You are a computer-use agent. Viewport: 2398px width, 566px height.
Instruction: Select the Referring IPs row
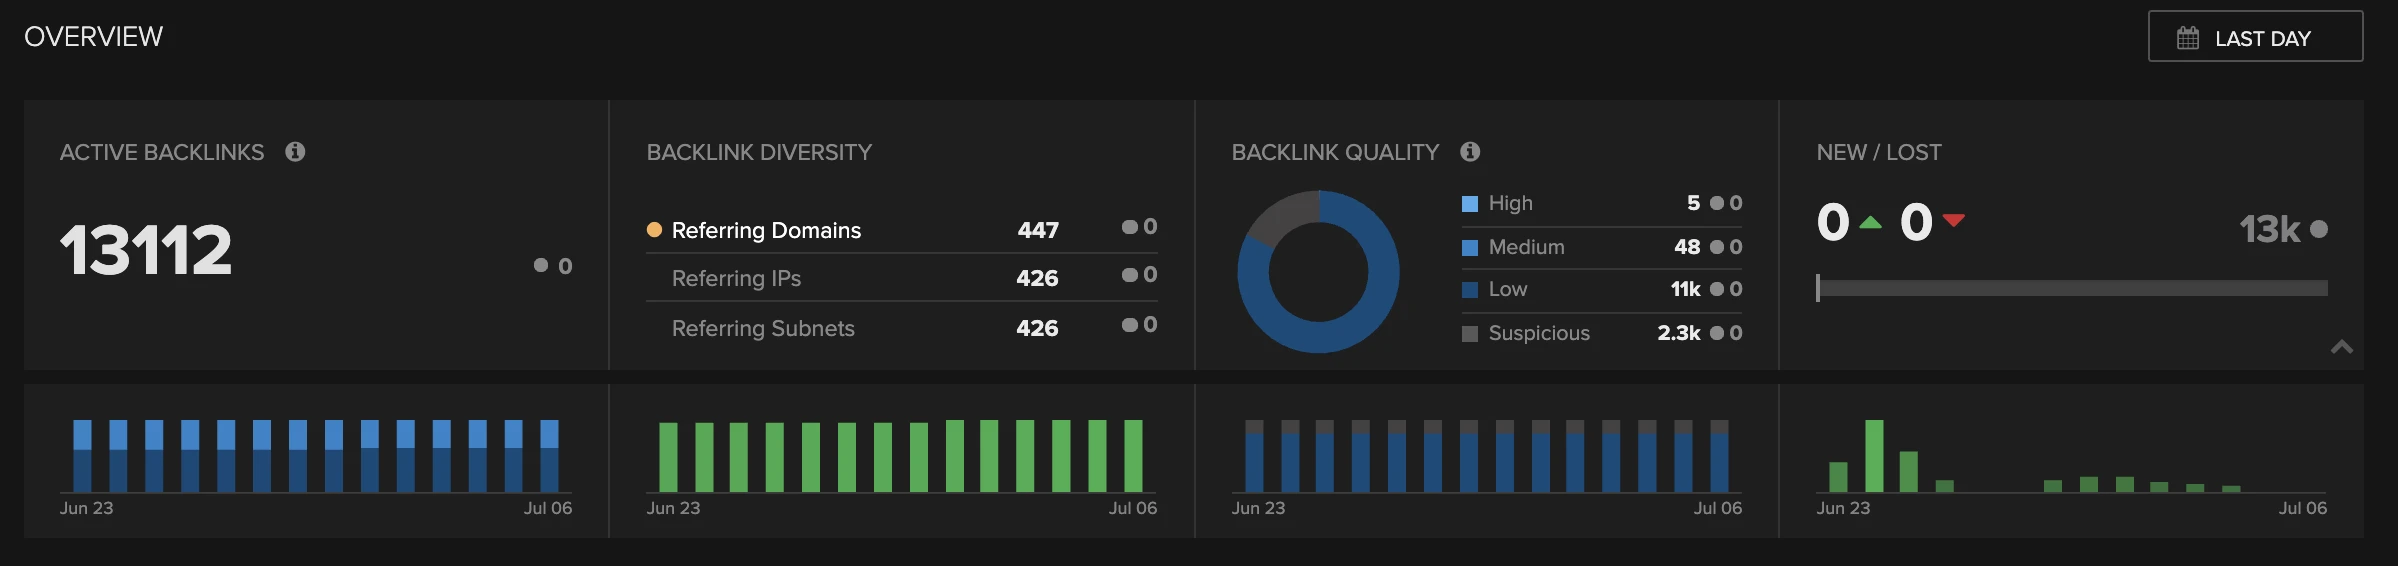point(736,278)
